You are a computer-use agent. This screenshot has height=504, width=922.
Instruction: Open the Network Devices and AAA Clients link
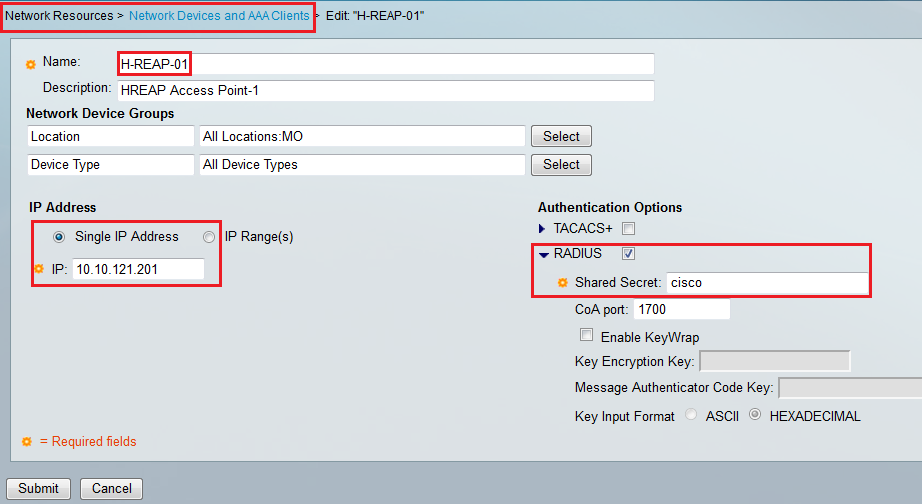[219, 16]
